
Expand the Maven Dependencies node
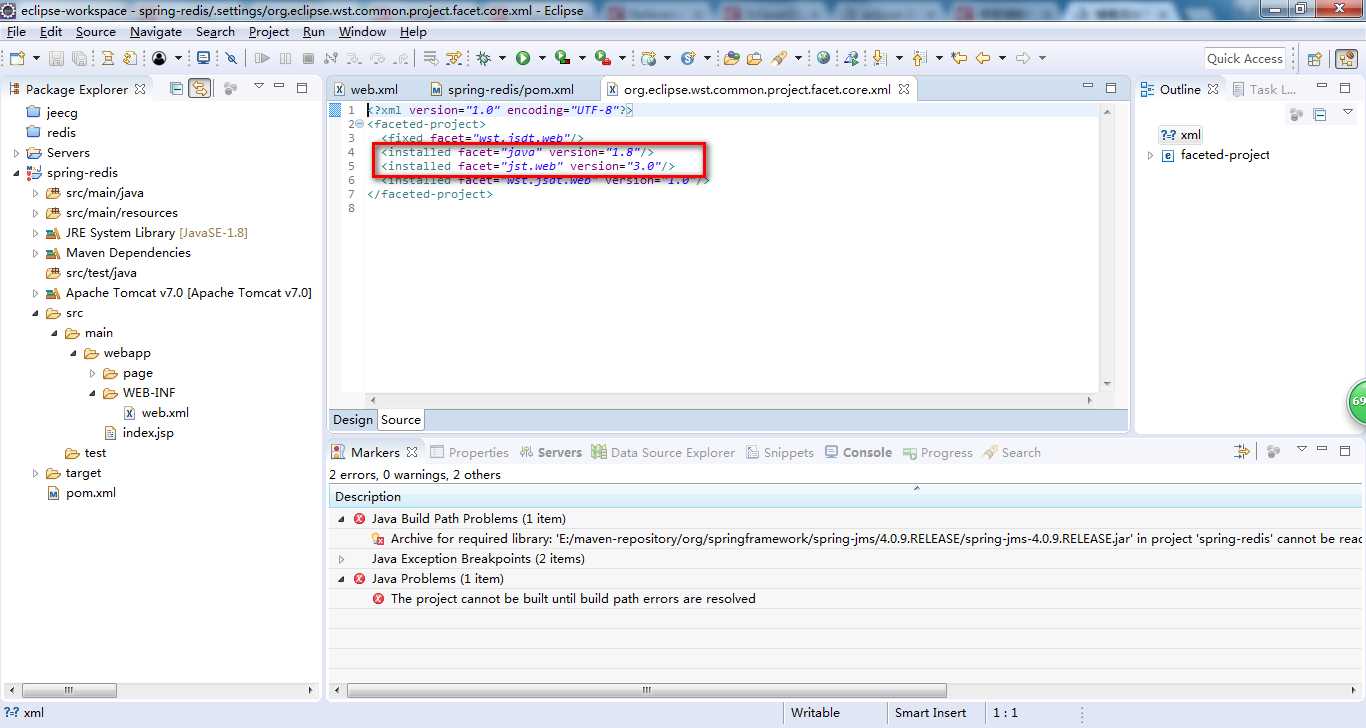point(36,253)
